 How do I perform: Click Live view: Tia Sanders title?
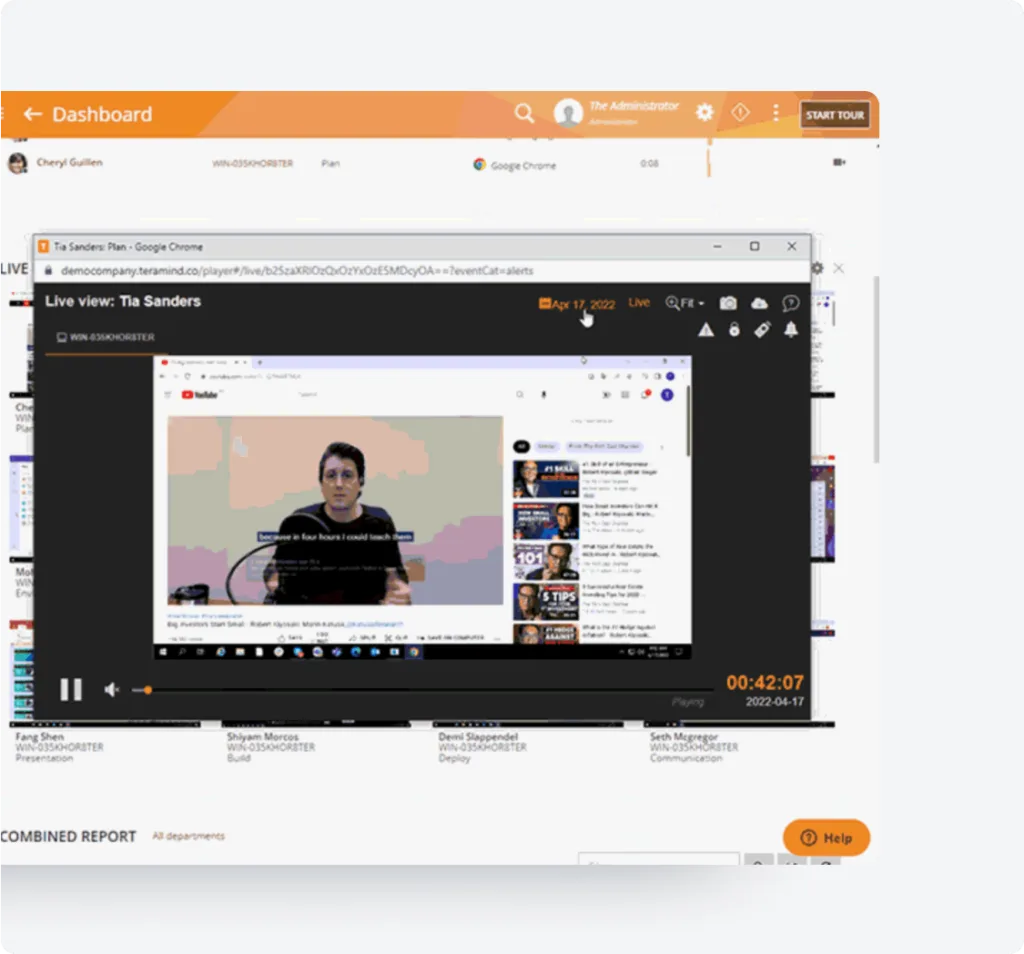[123, 301]
